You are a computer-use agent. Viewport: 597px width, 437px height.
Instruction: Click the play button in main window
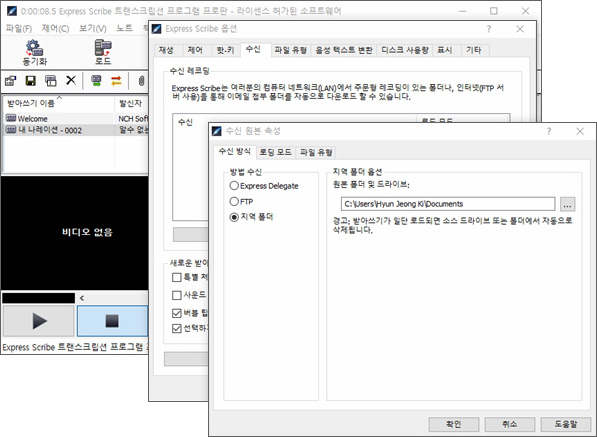[x=38, y=321]
